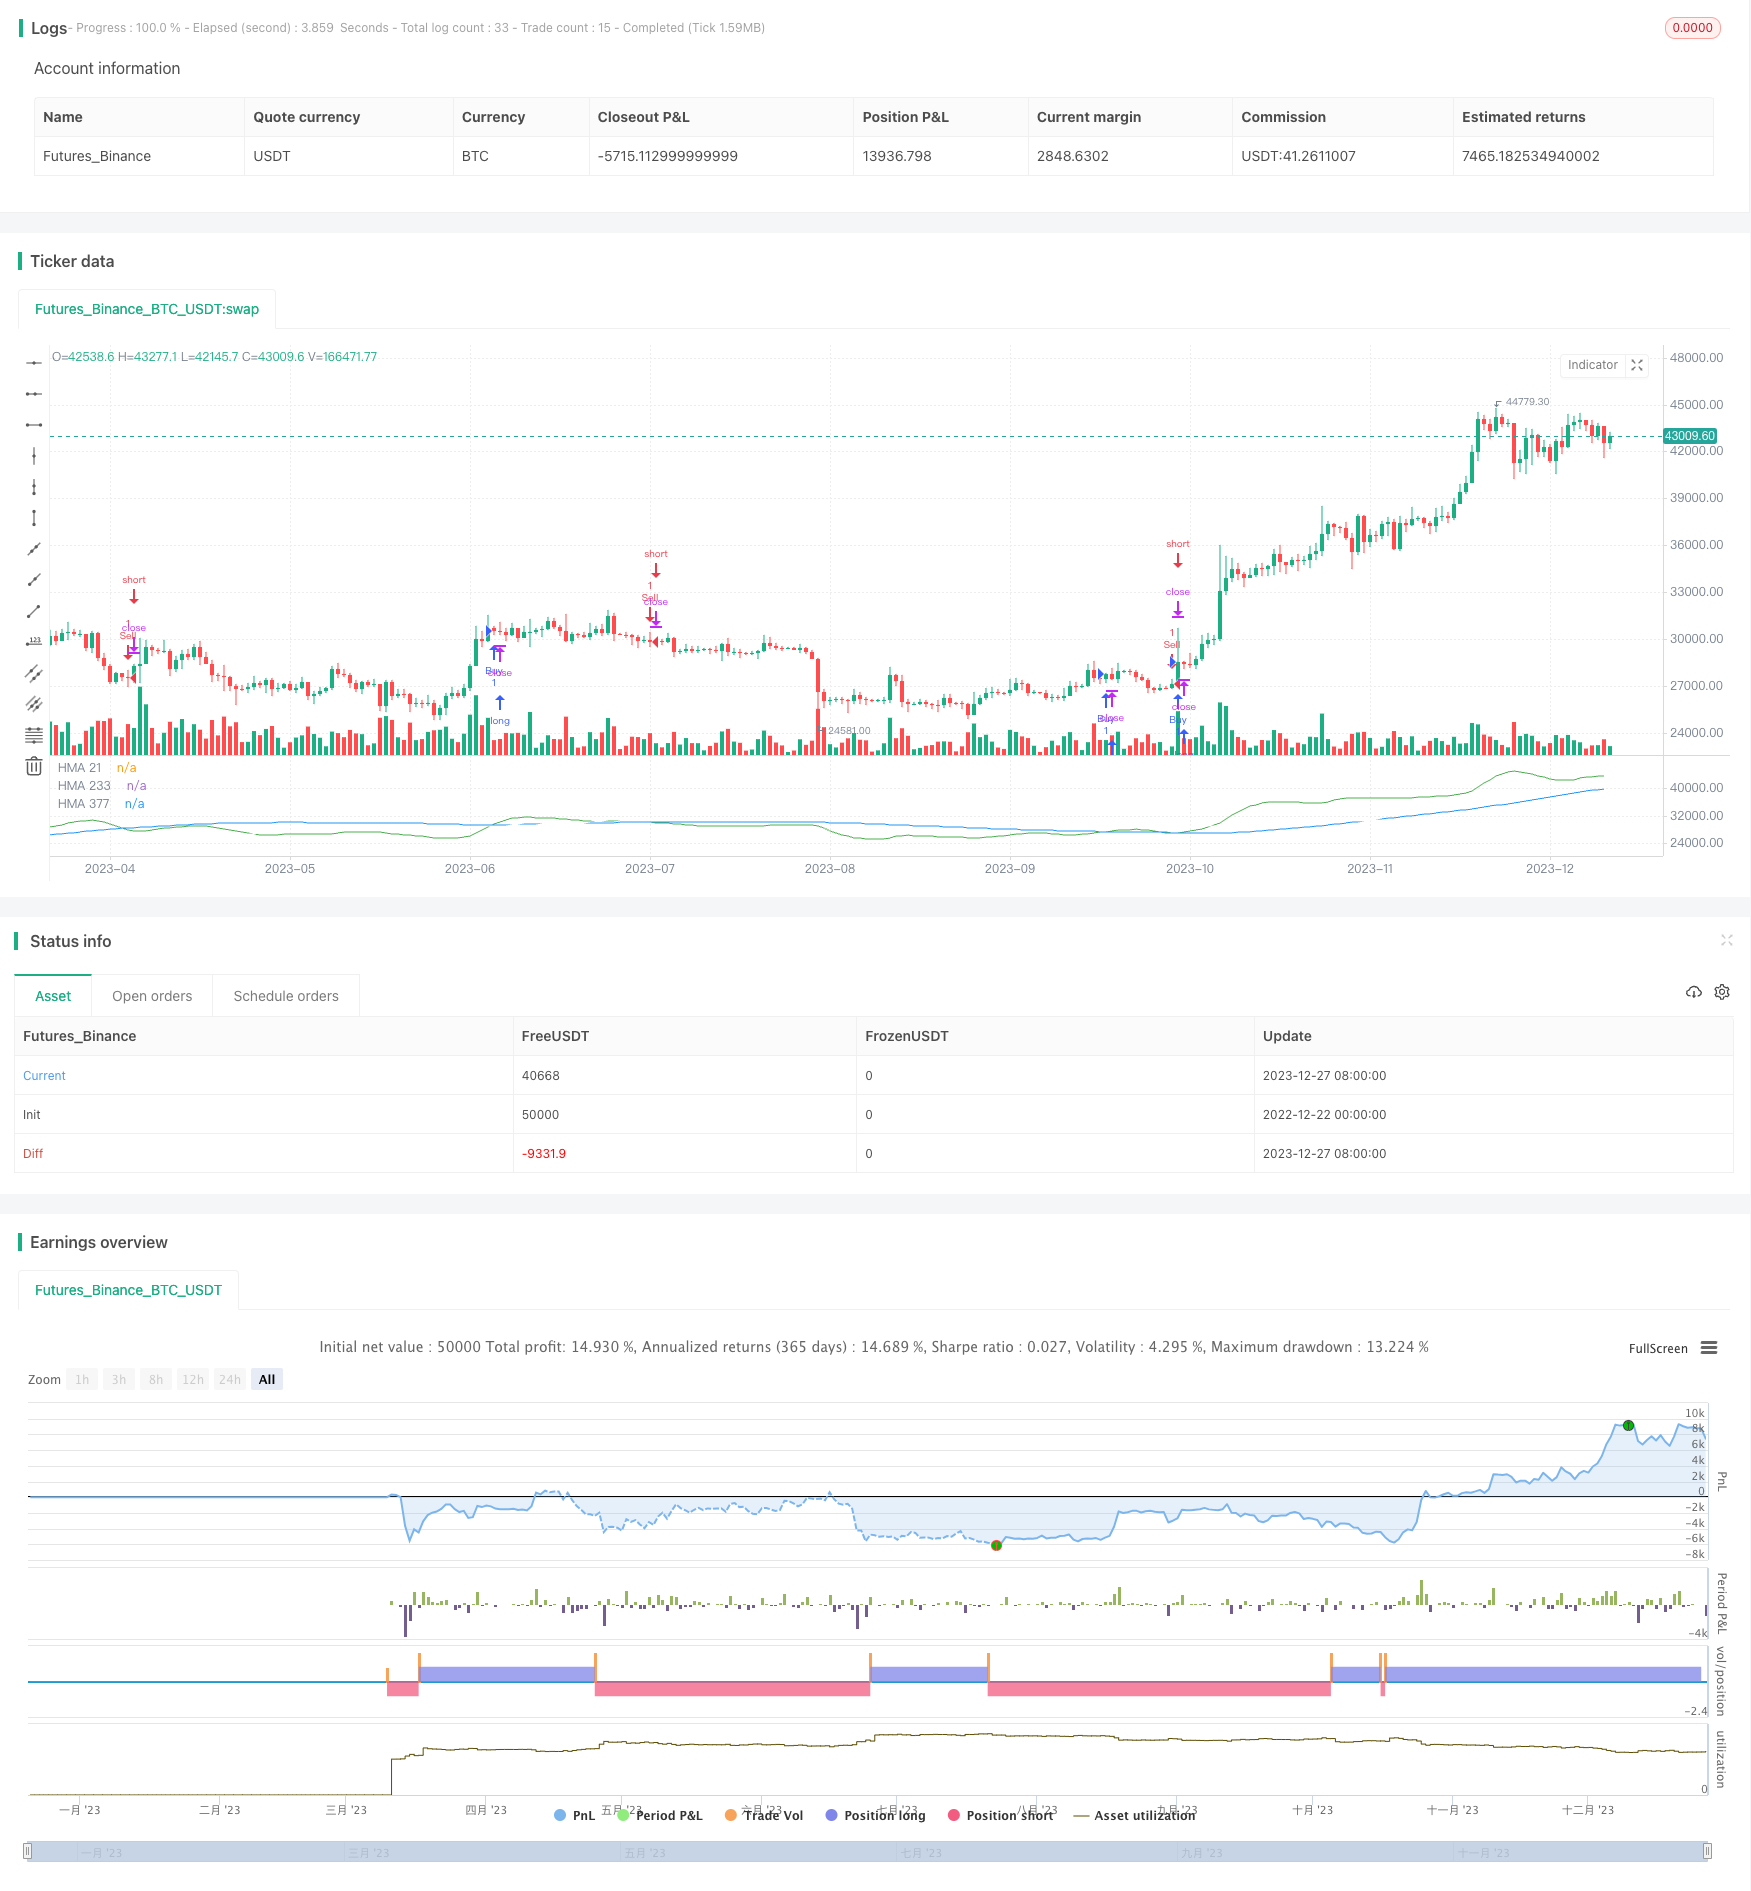1751x1891 pixels.
Task: Click the Commission column header
Action: click(1283, 117)
